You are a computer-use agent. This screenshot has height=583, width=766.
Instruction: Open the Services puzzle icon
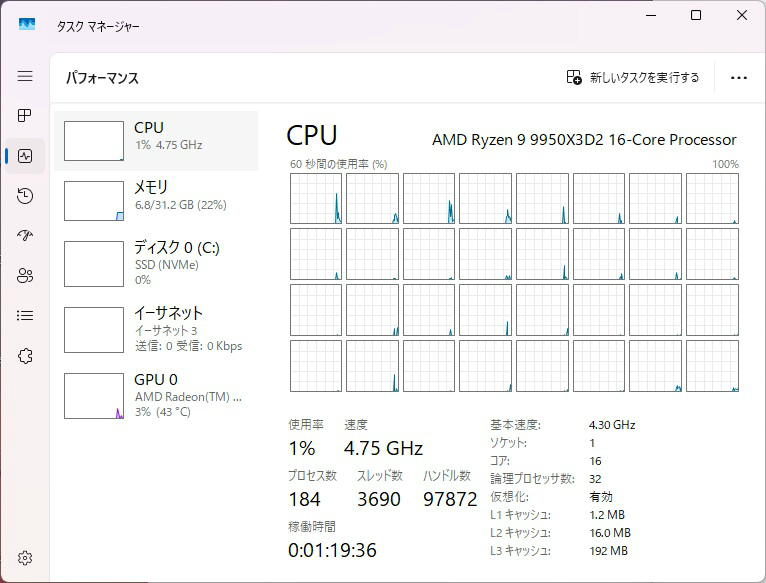click(25, 356)
